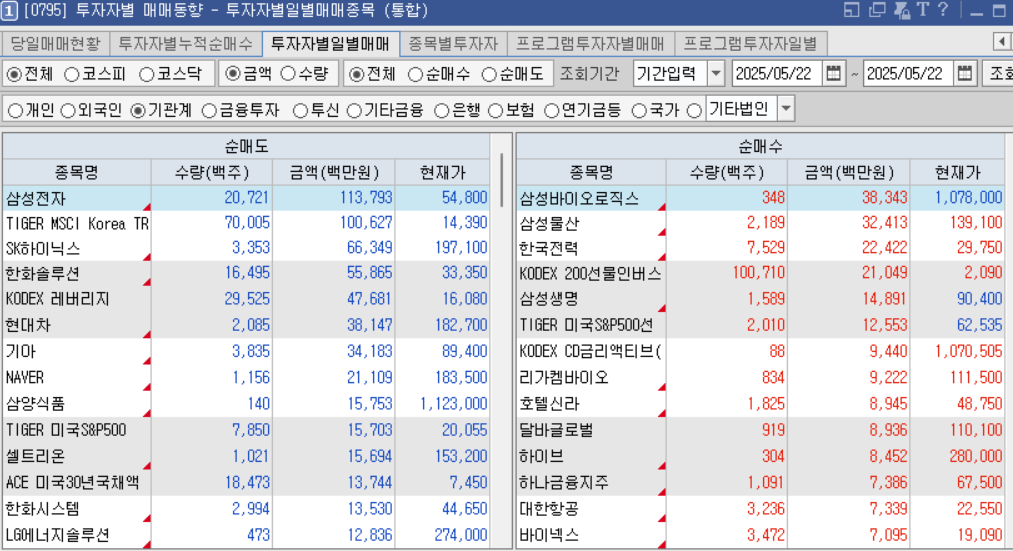Select the 순매도 filter radio button
Image resolution: width=1013 pixels, height=551 pixels.
click(489, 74)
